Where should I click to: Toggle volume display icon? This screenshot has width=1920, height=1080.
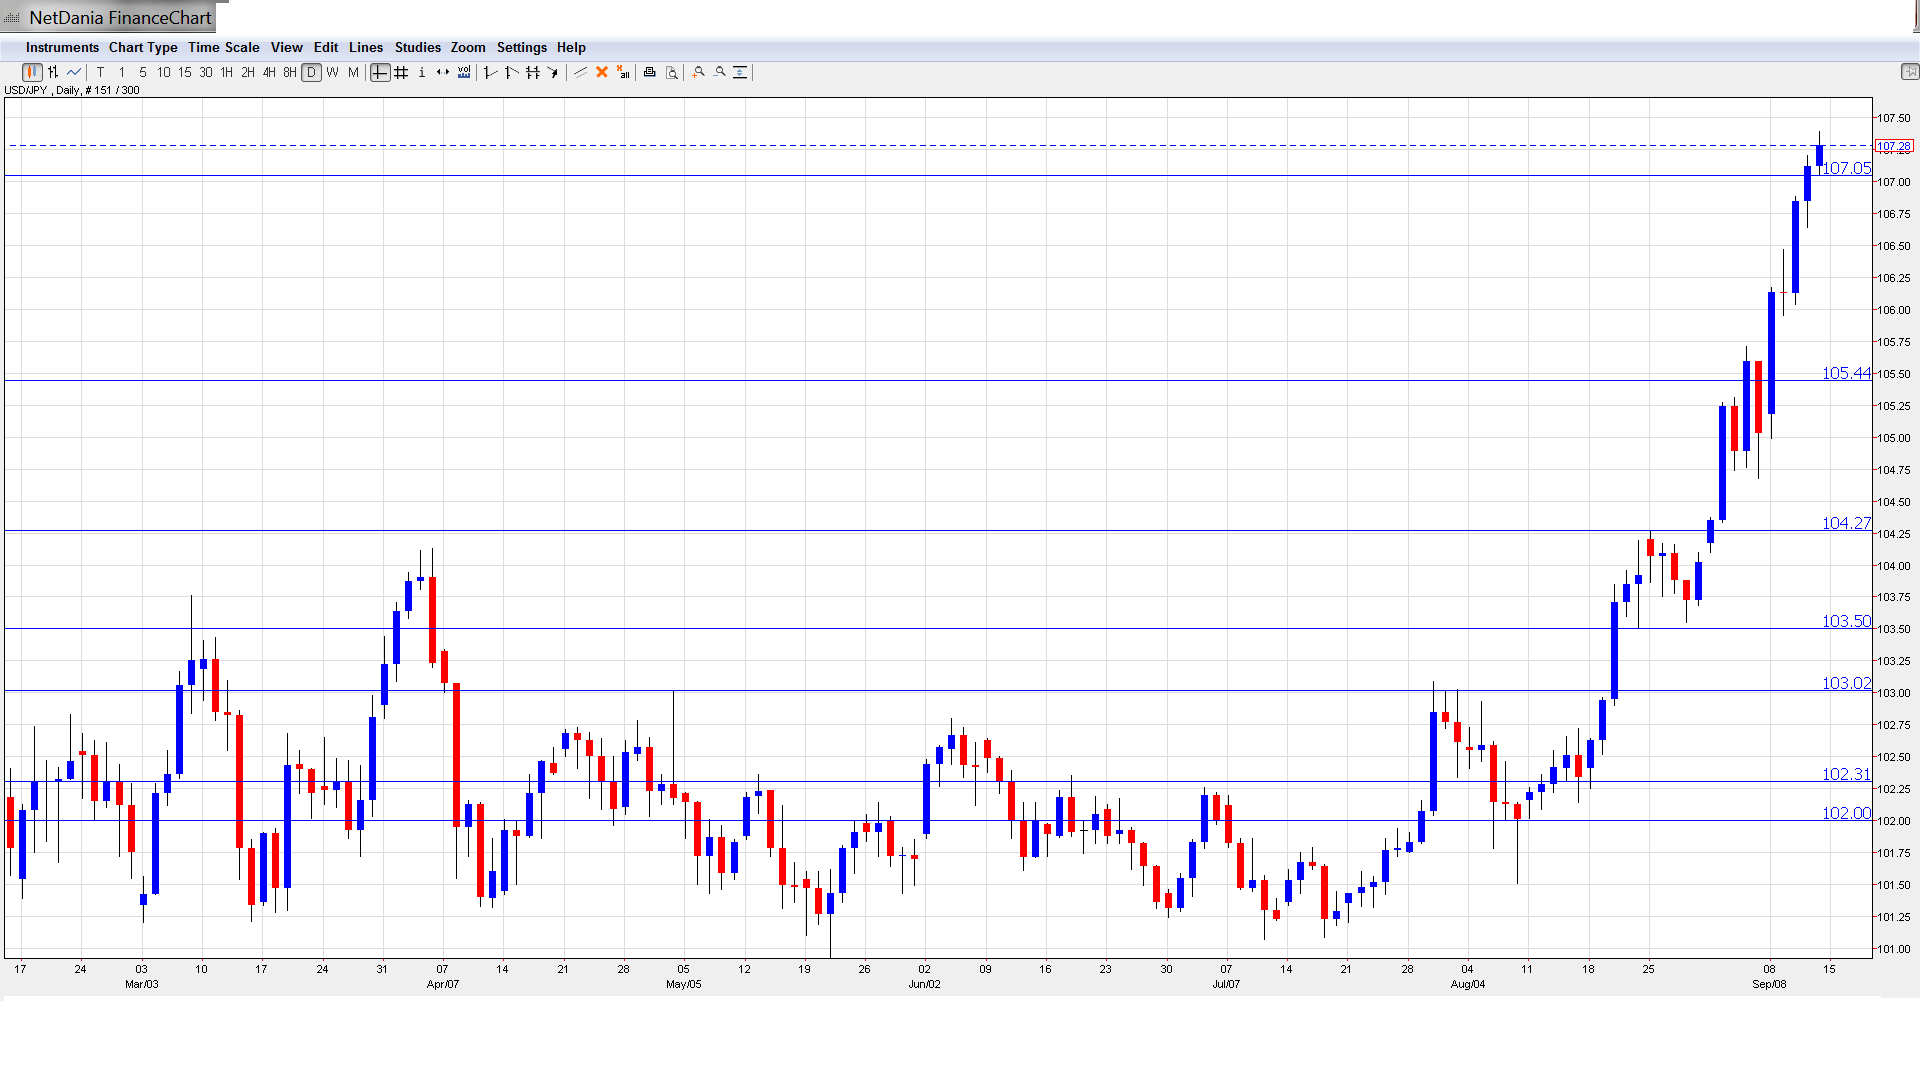tap(464, 72)
